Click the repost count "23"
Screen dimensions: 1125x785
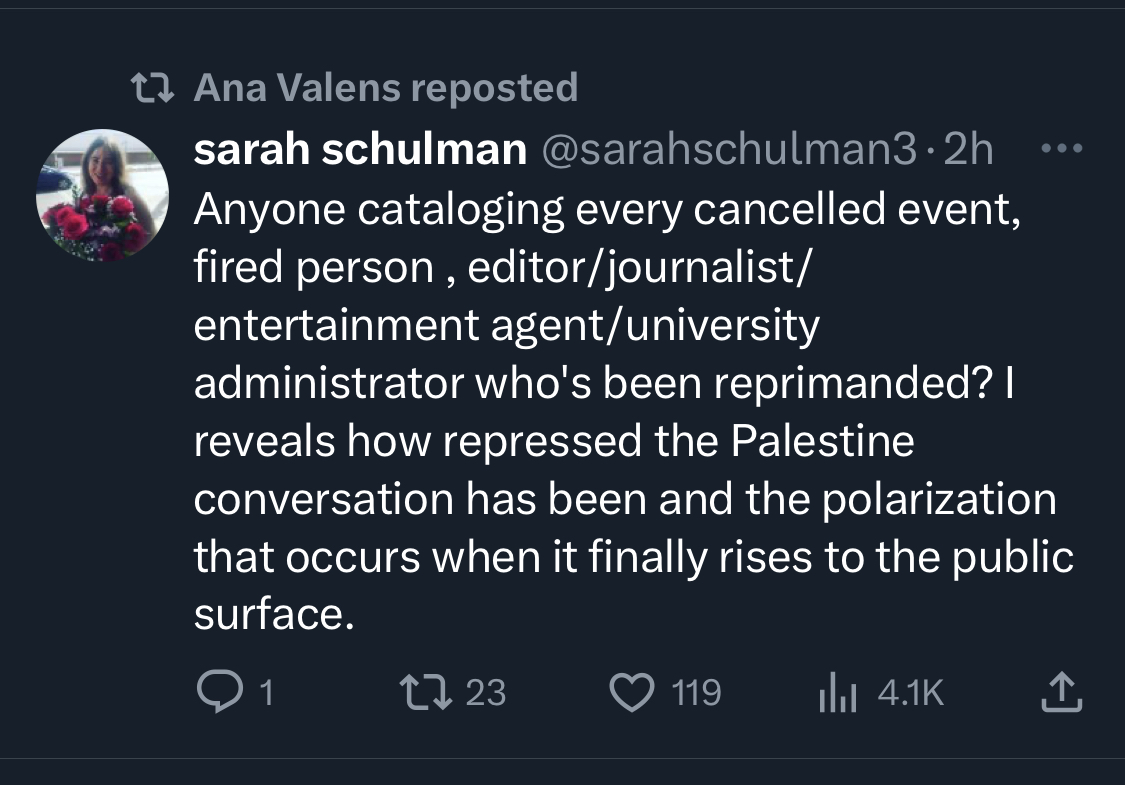pyautogui.click(x=486, y=692)
